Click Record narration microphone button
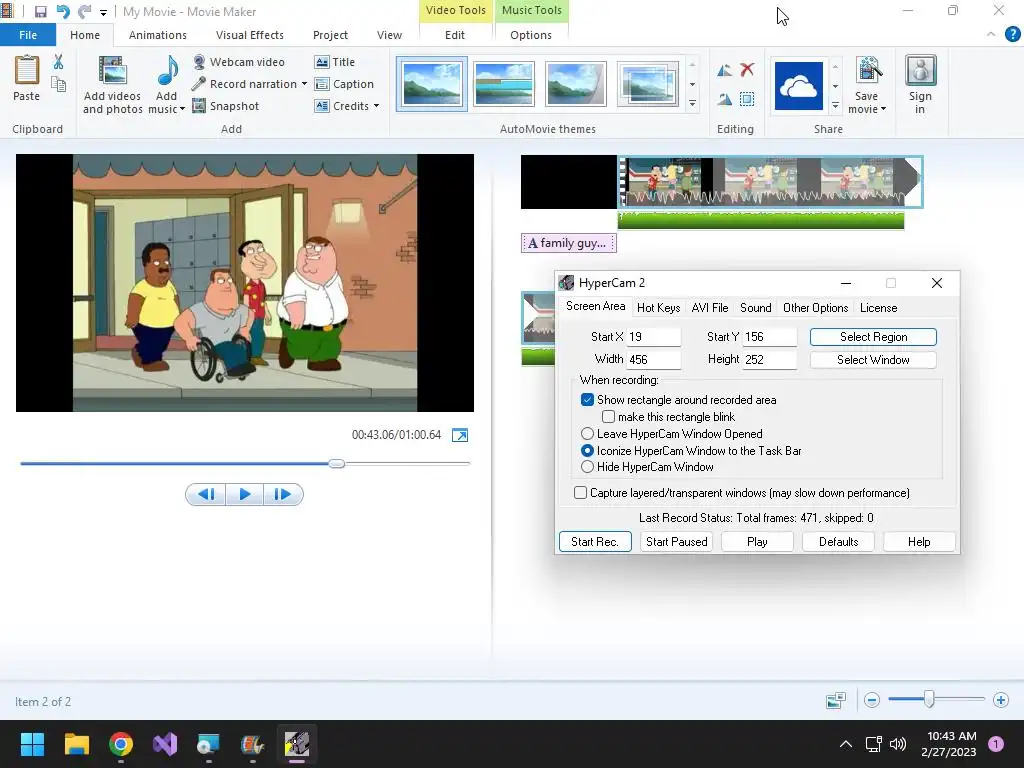This screenshot has width=1024, height=768. click(x=244, y=84)
